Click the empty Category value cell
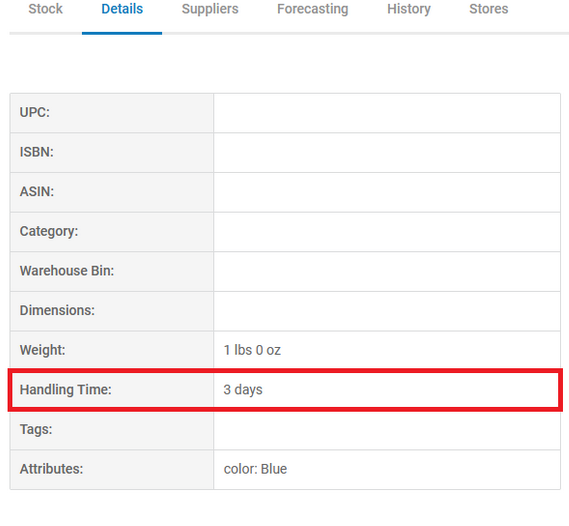 tap(387, 232)
